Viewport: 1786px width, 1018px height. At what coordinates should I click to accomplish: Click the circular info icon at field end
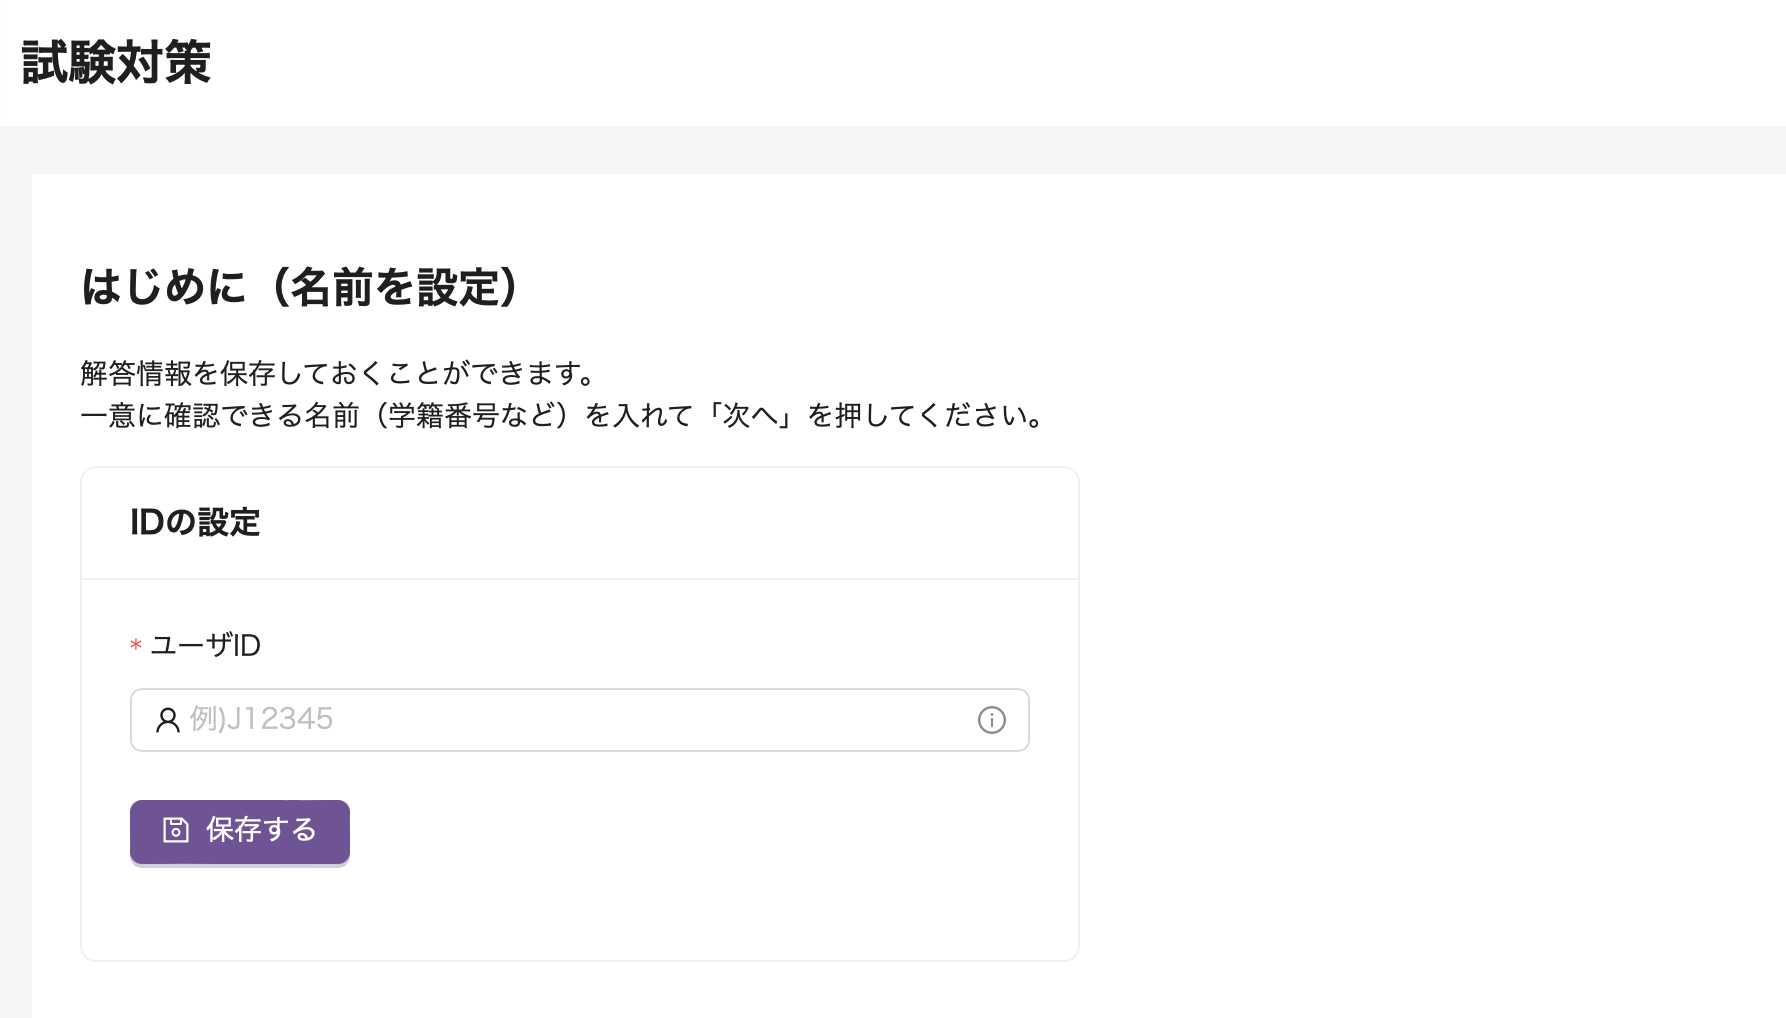[x=991, y=719]
